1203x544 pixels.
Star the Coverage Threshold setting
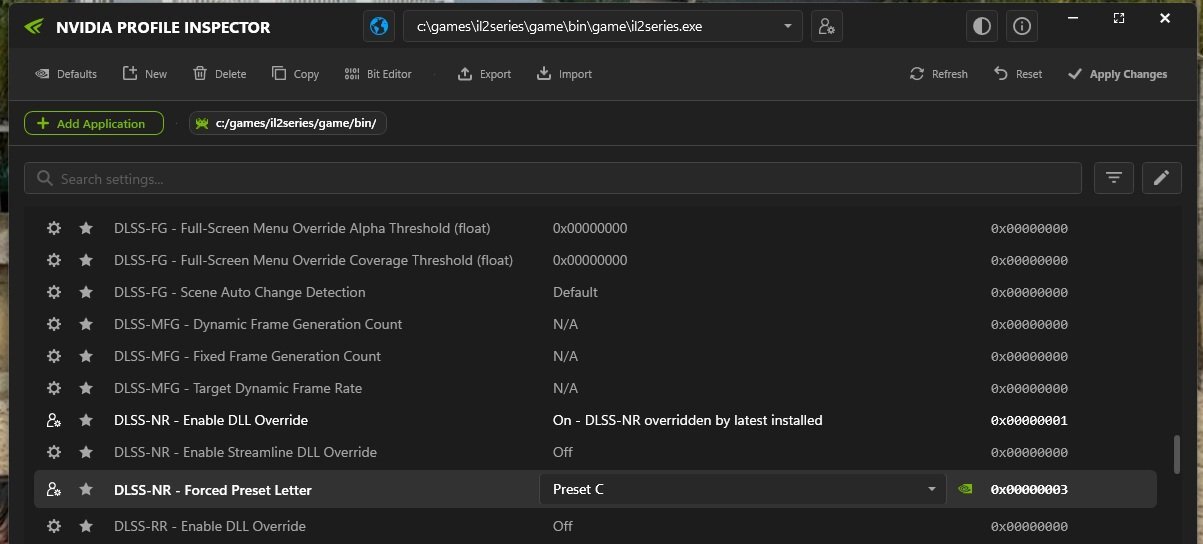pyautogui.click(x=86, y=260)
